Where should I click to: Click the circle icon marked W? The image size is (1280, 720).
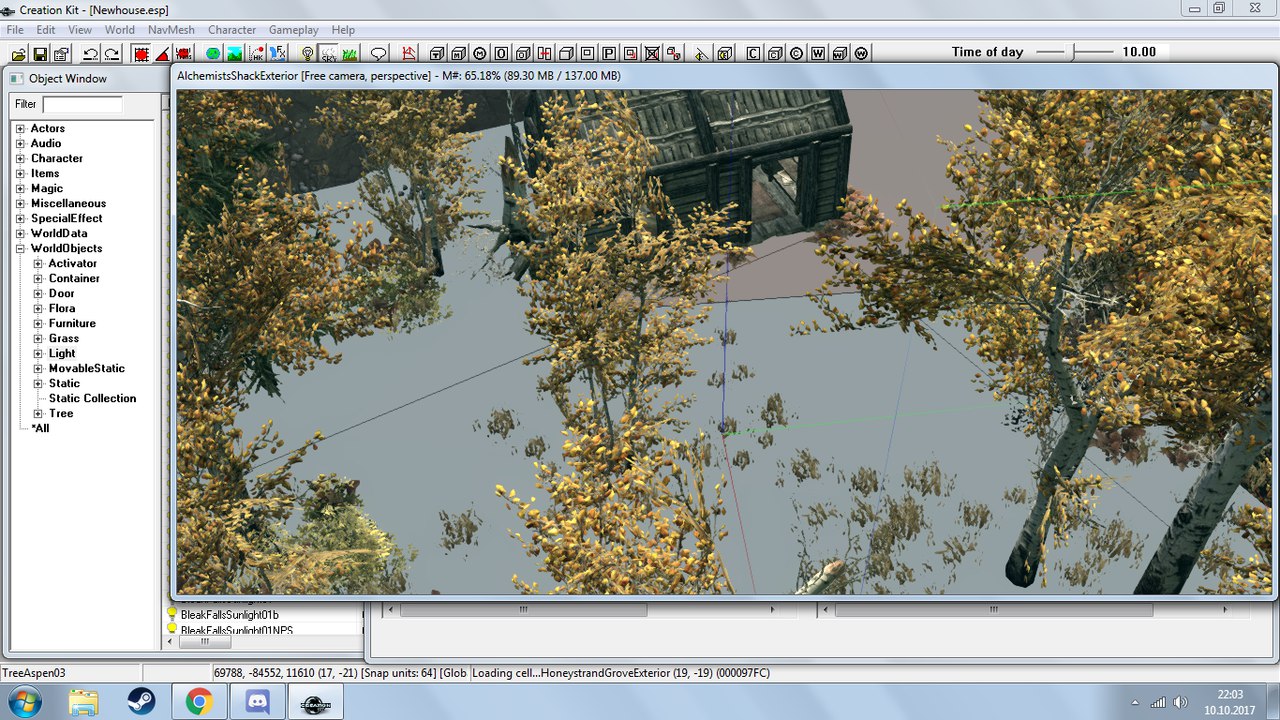coord(862,53)
